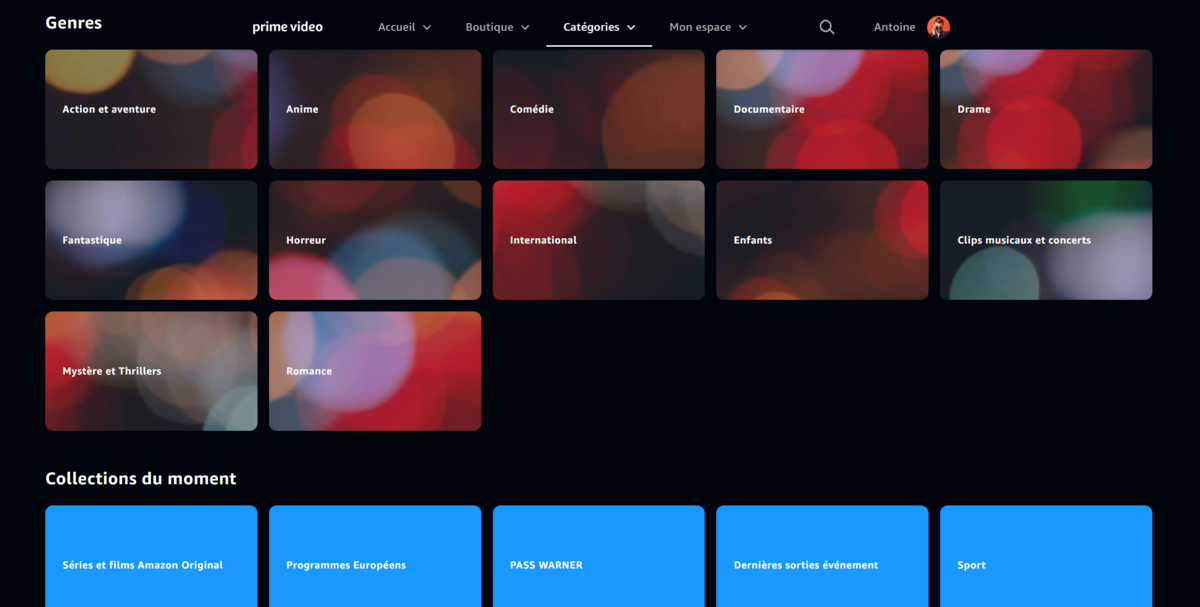Screen dimensions: 1200x607
Task: Open Séries et films Amazon Original collection
Action: click(151, 556)
